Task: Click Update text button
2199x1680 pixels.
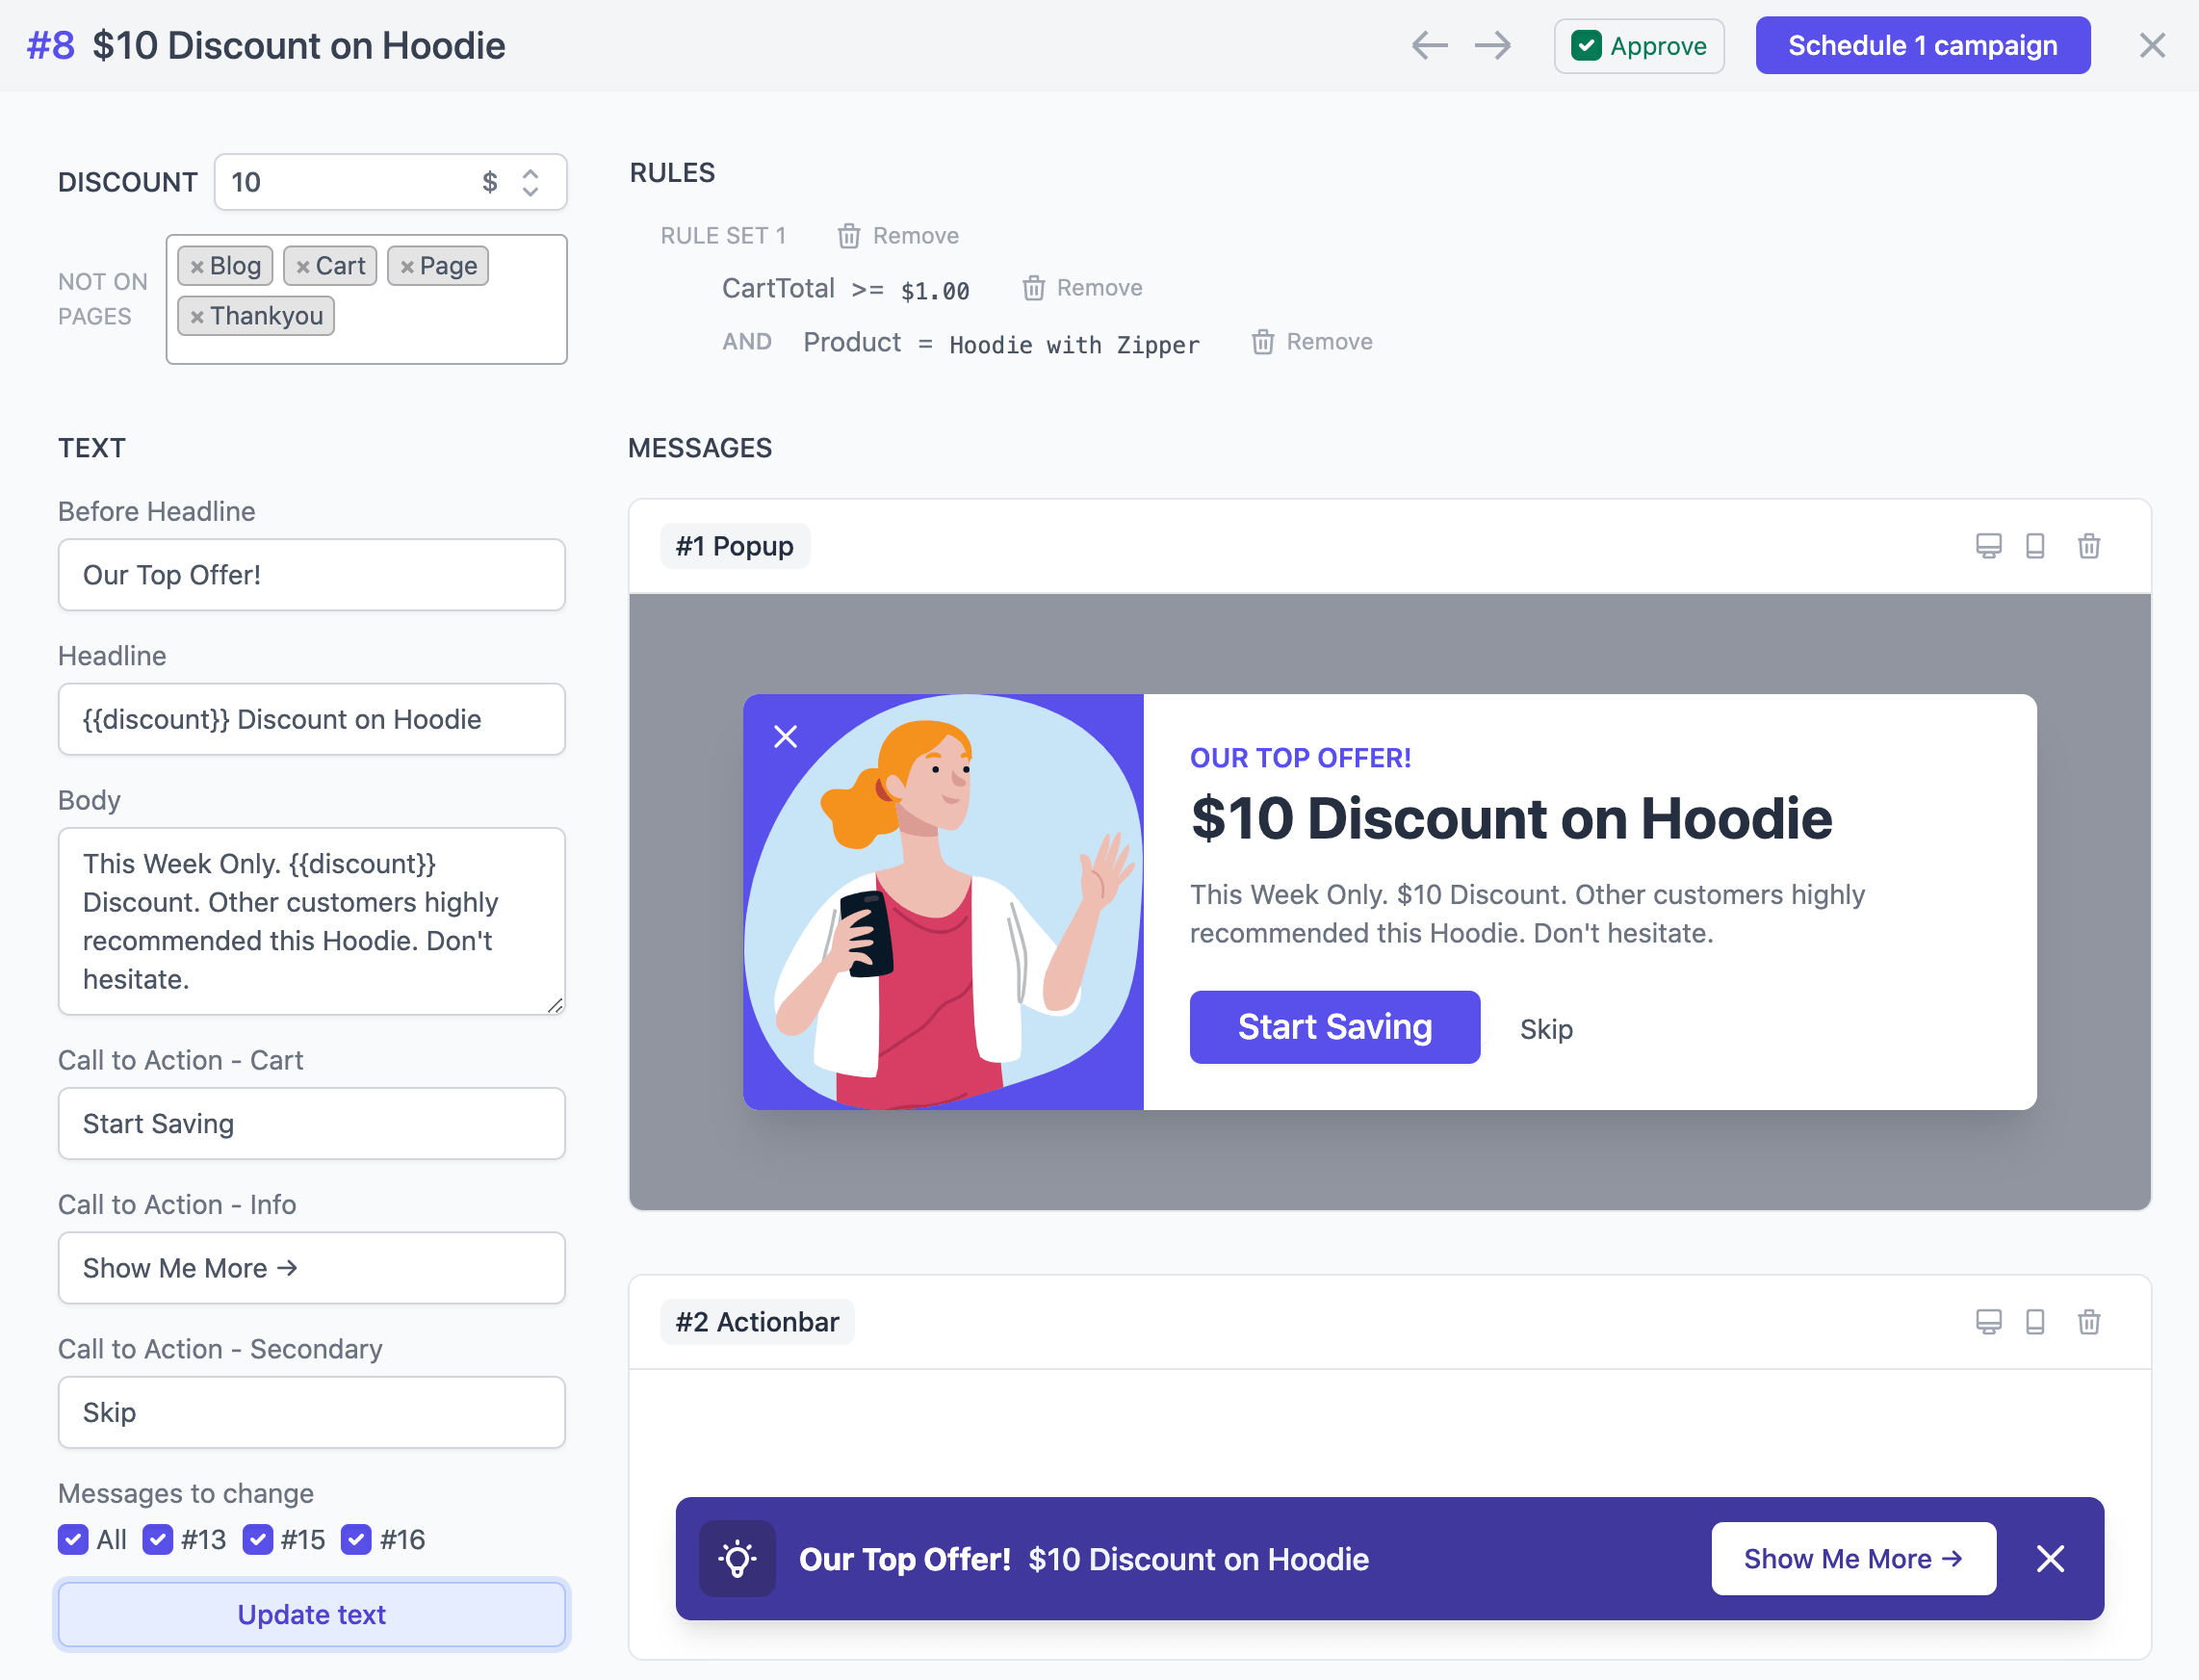Action: click(x=312, y=1613)
